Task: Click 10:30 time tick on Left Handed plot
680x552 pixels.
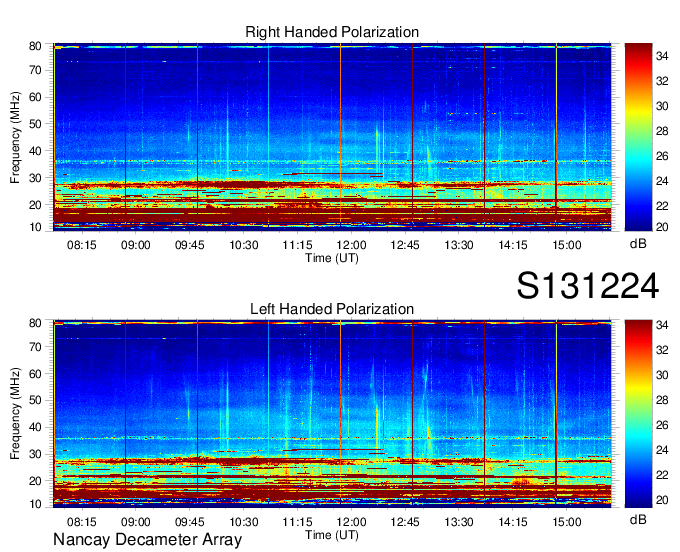Action: [243, 522]
